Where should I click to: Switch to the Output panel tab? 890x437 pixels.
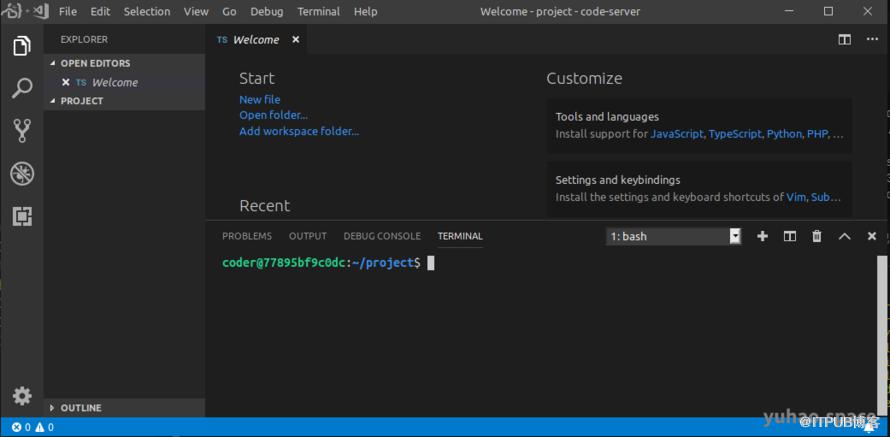(x=308, y=236)
